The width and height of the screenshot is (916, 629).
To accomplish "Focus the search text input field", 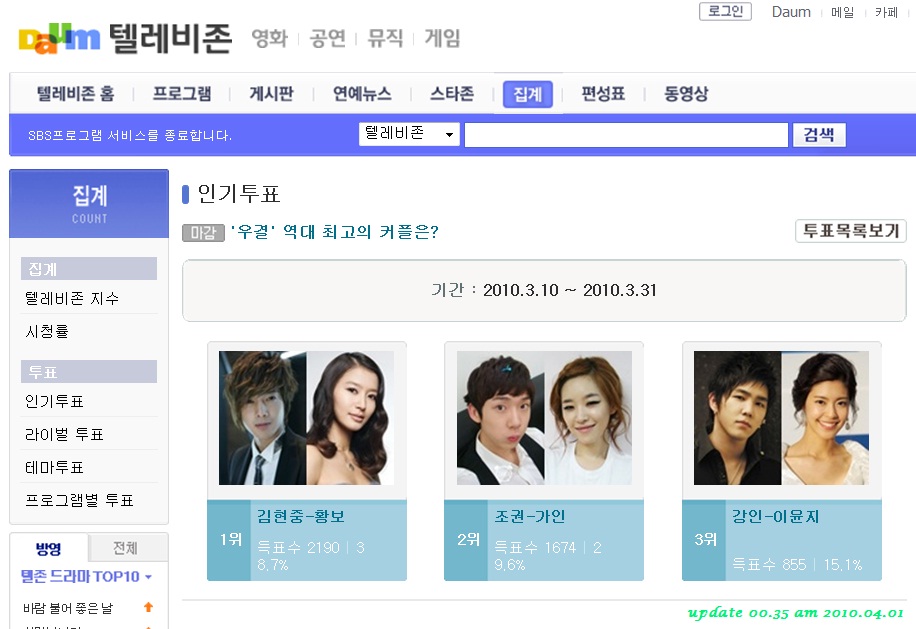I will click(626, 135).
